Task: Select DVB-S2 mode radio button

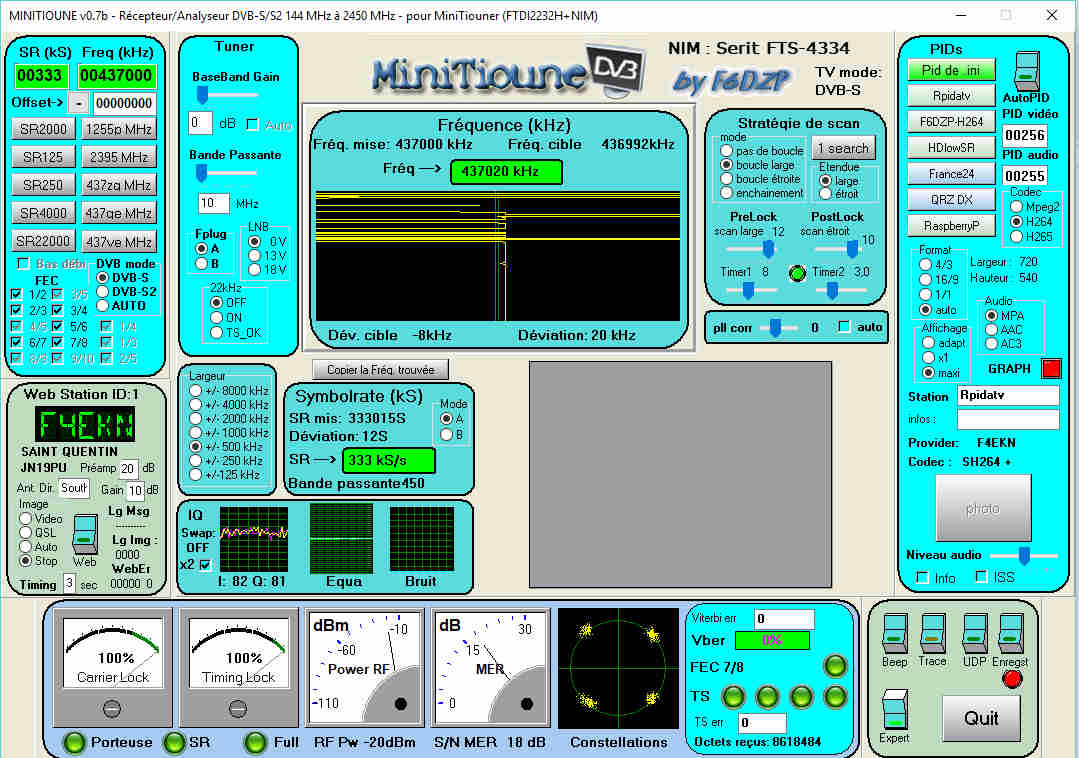Action: click(x=103, y=292)
